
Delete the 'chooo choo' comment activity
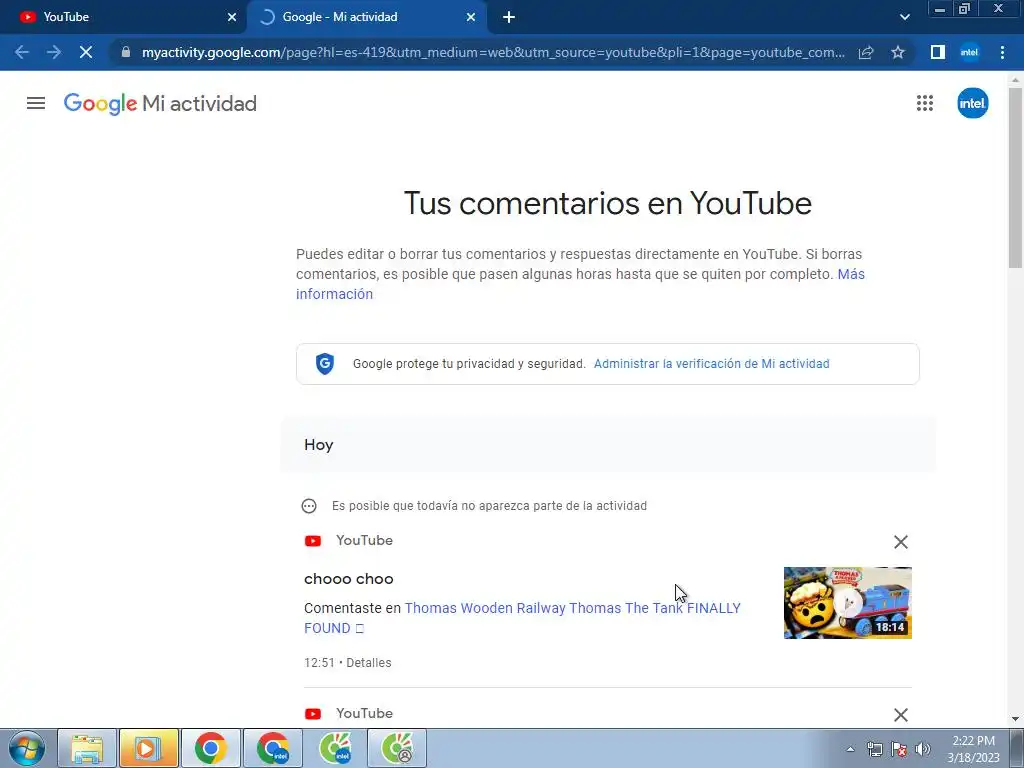click(901, 541)
